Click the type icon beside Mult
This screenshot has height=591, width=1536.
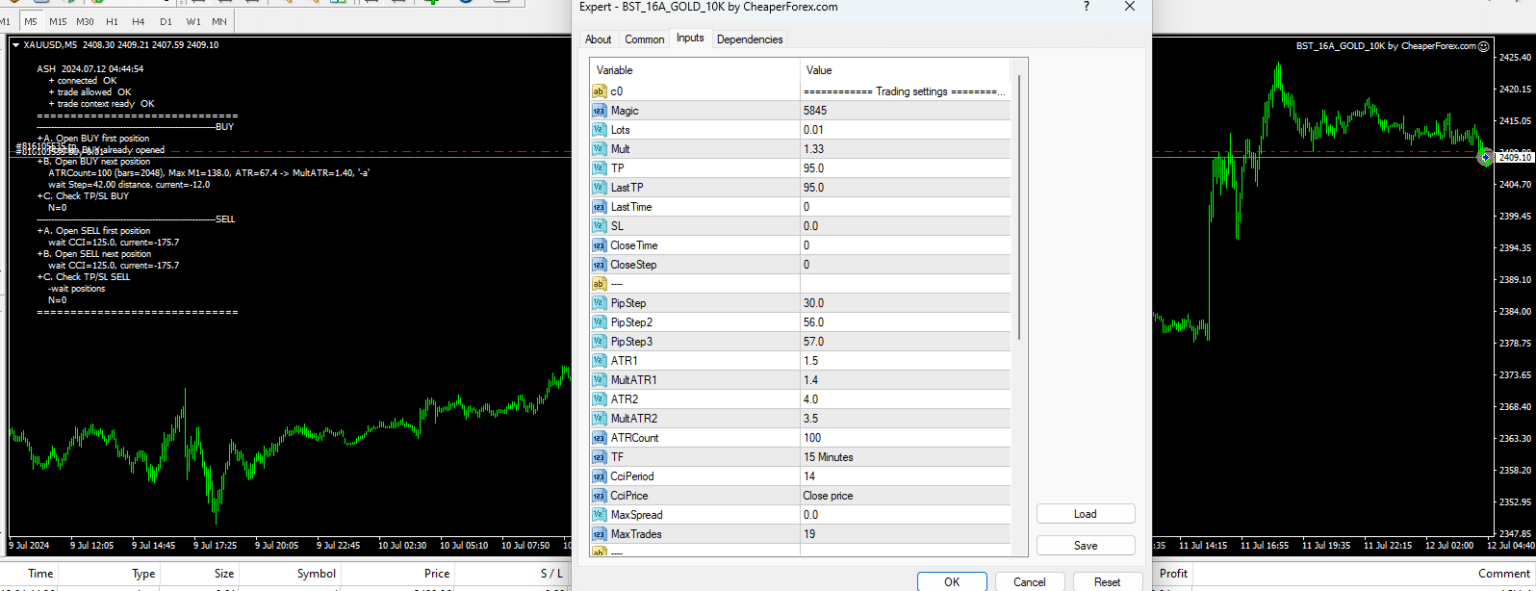point(599,149)
